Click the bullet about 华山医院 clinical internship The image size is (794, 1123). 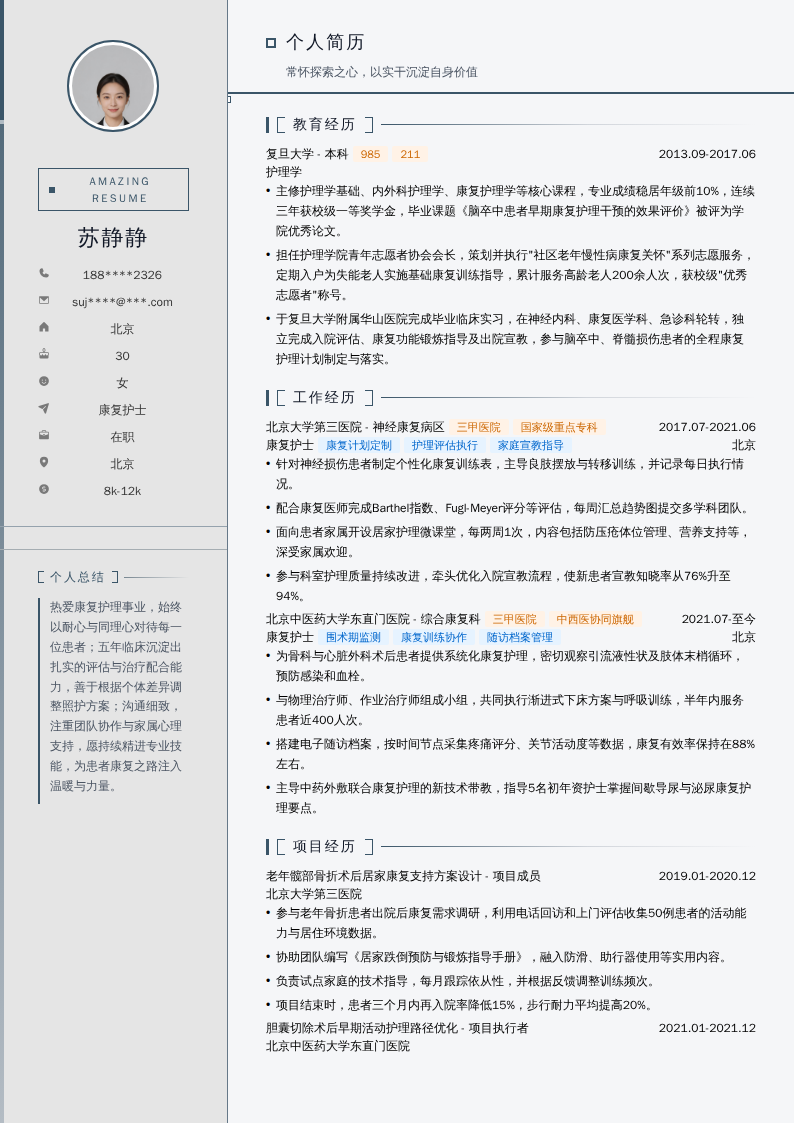tap(511, 339)
